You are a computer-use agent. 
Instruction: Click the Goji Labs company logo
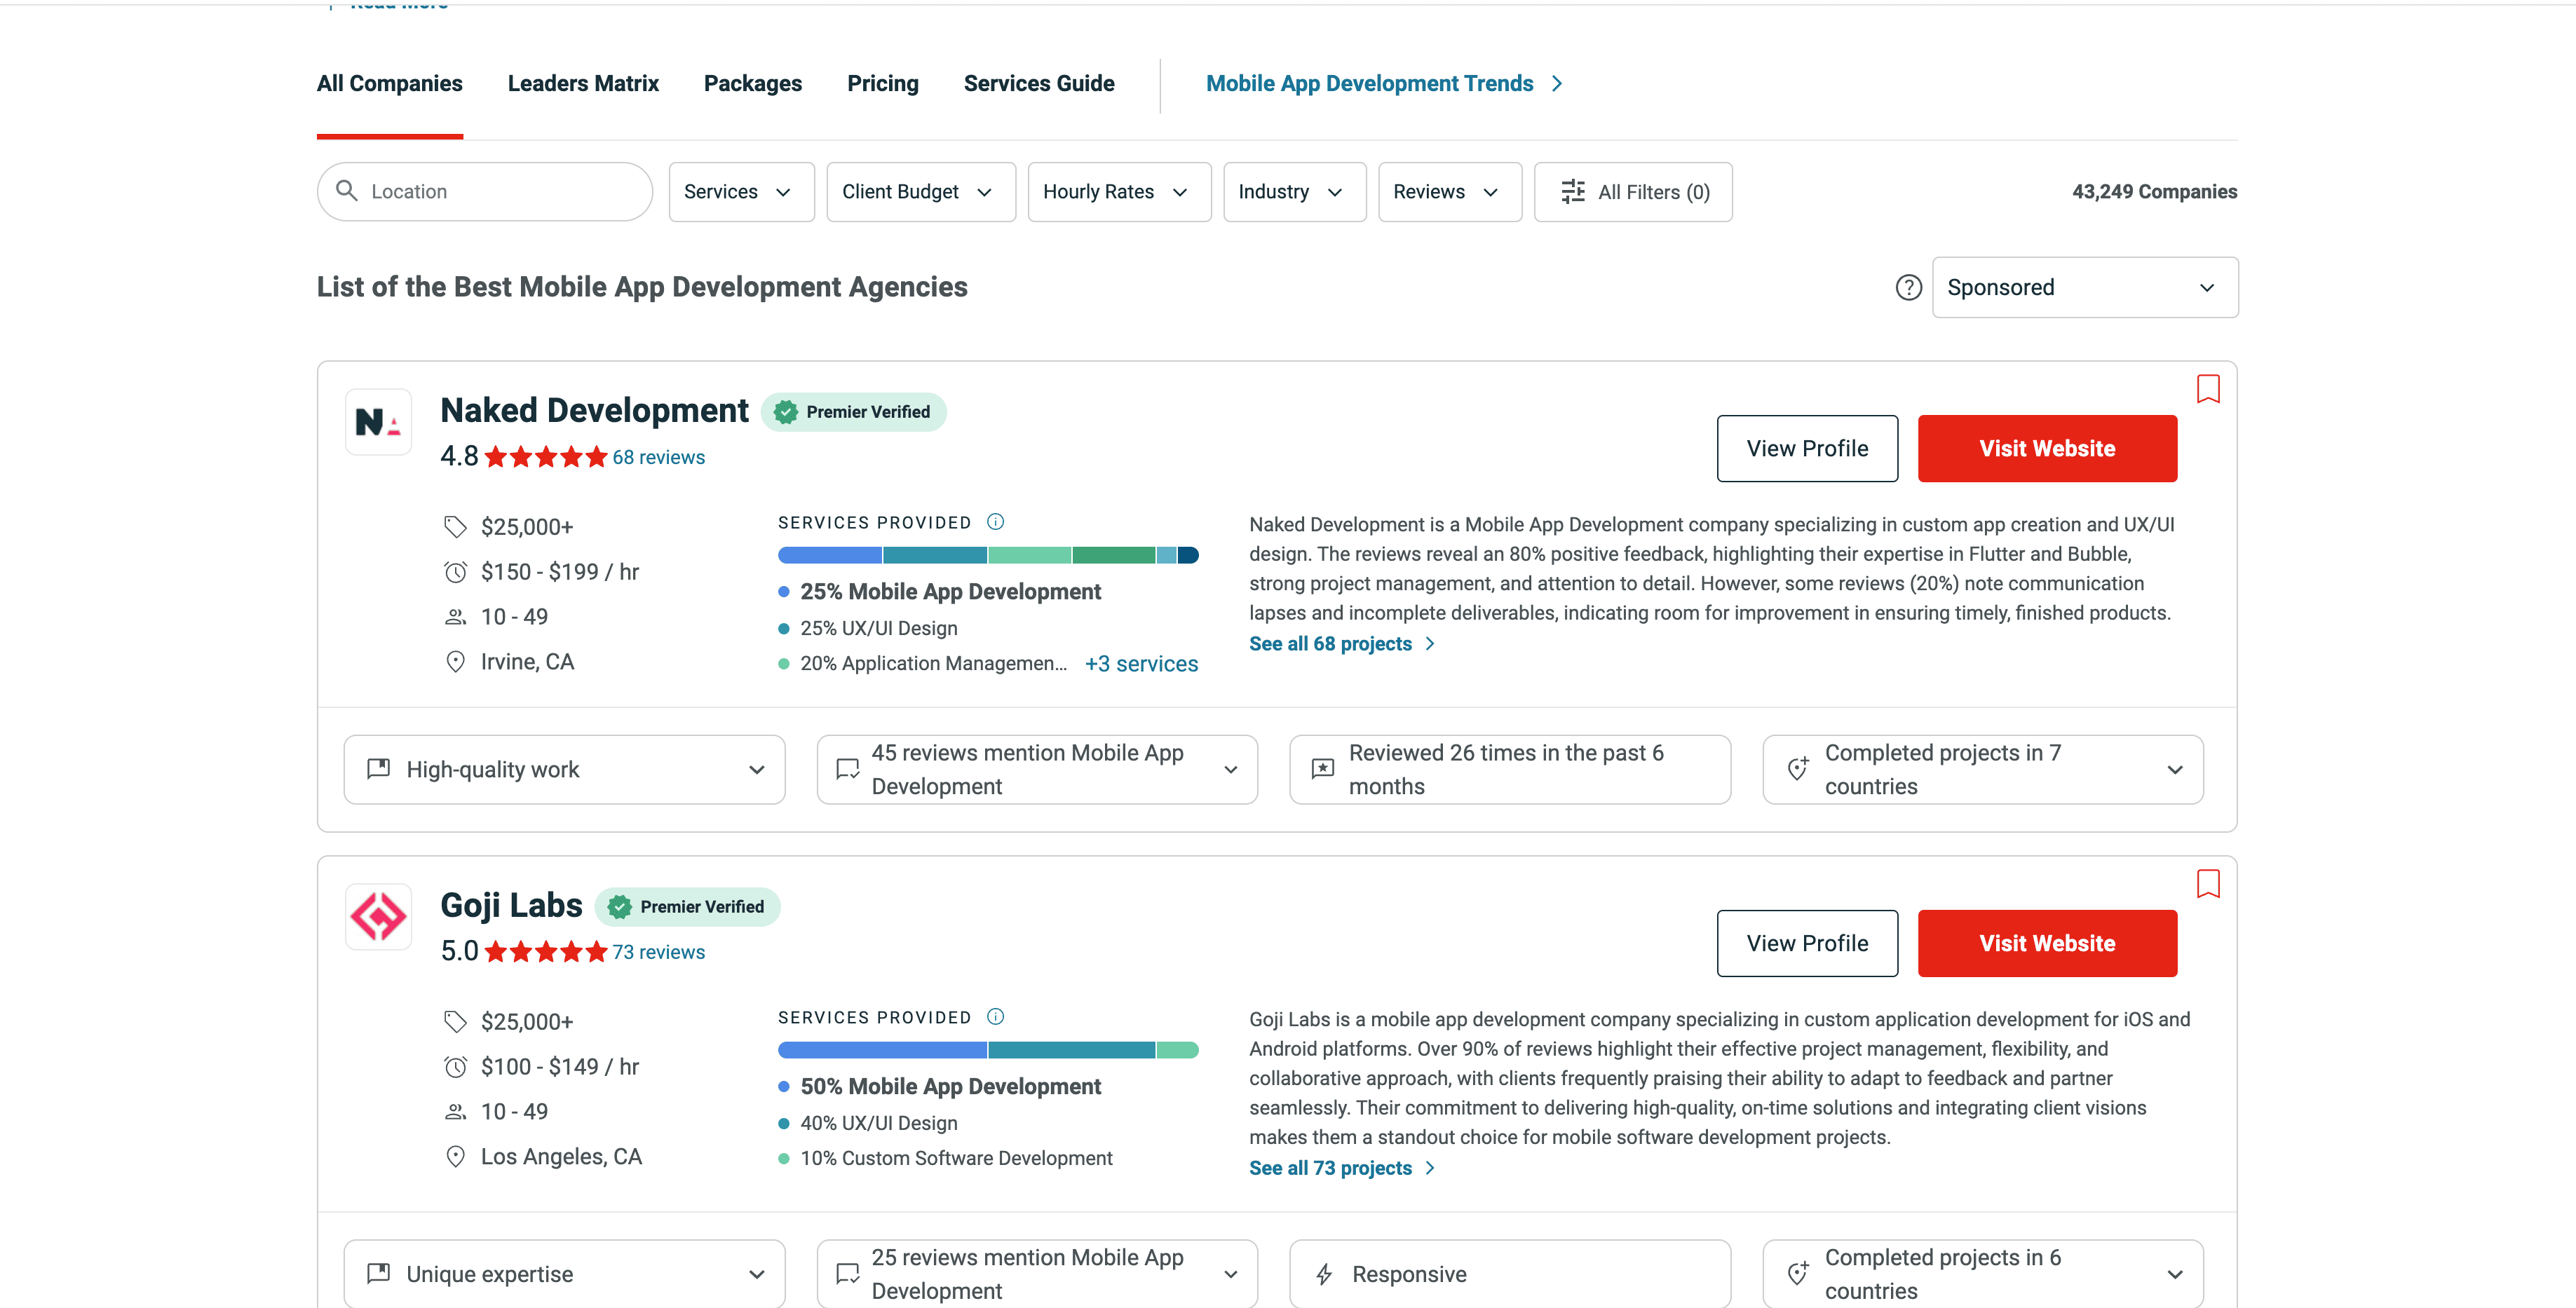click(378, 917)
